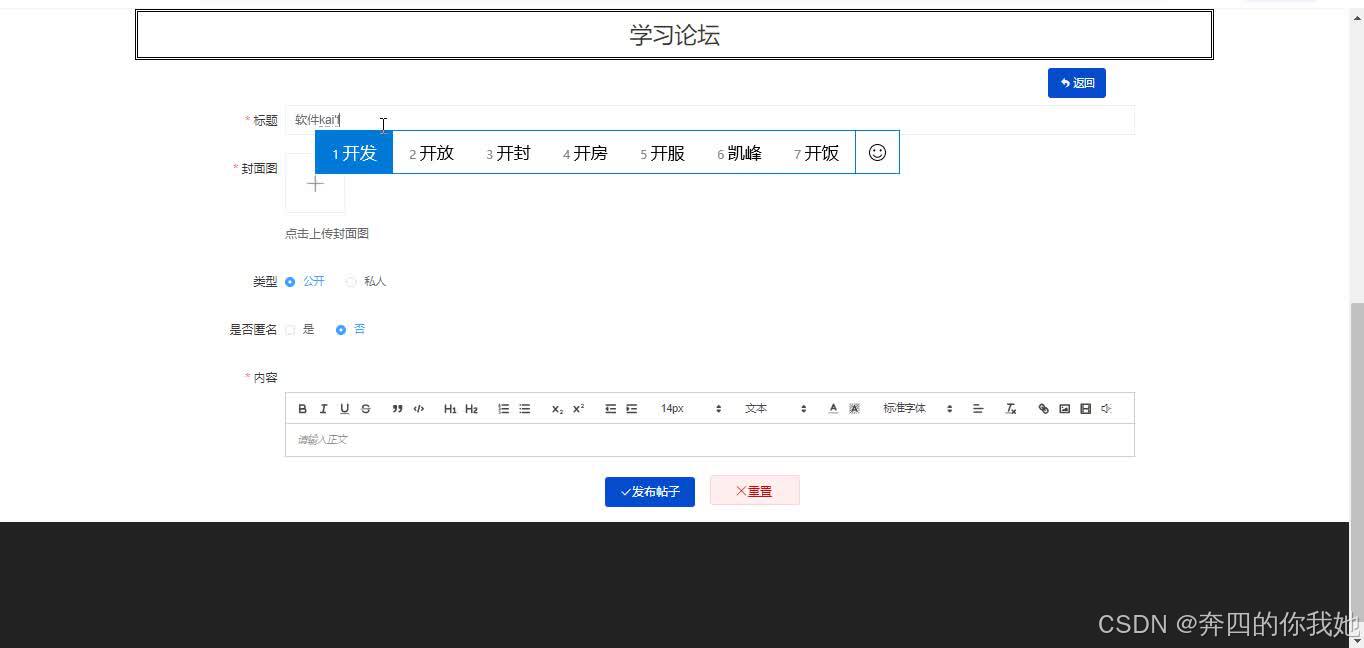
Task: Increase the text indent
Action: tap(631, 409)
